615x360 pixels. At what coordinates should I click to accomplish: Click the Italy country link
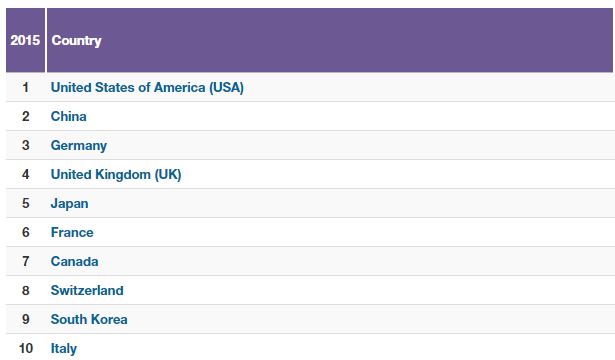click(64, 348)
